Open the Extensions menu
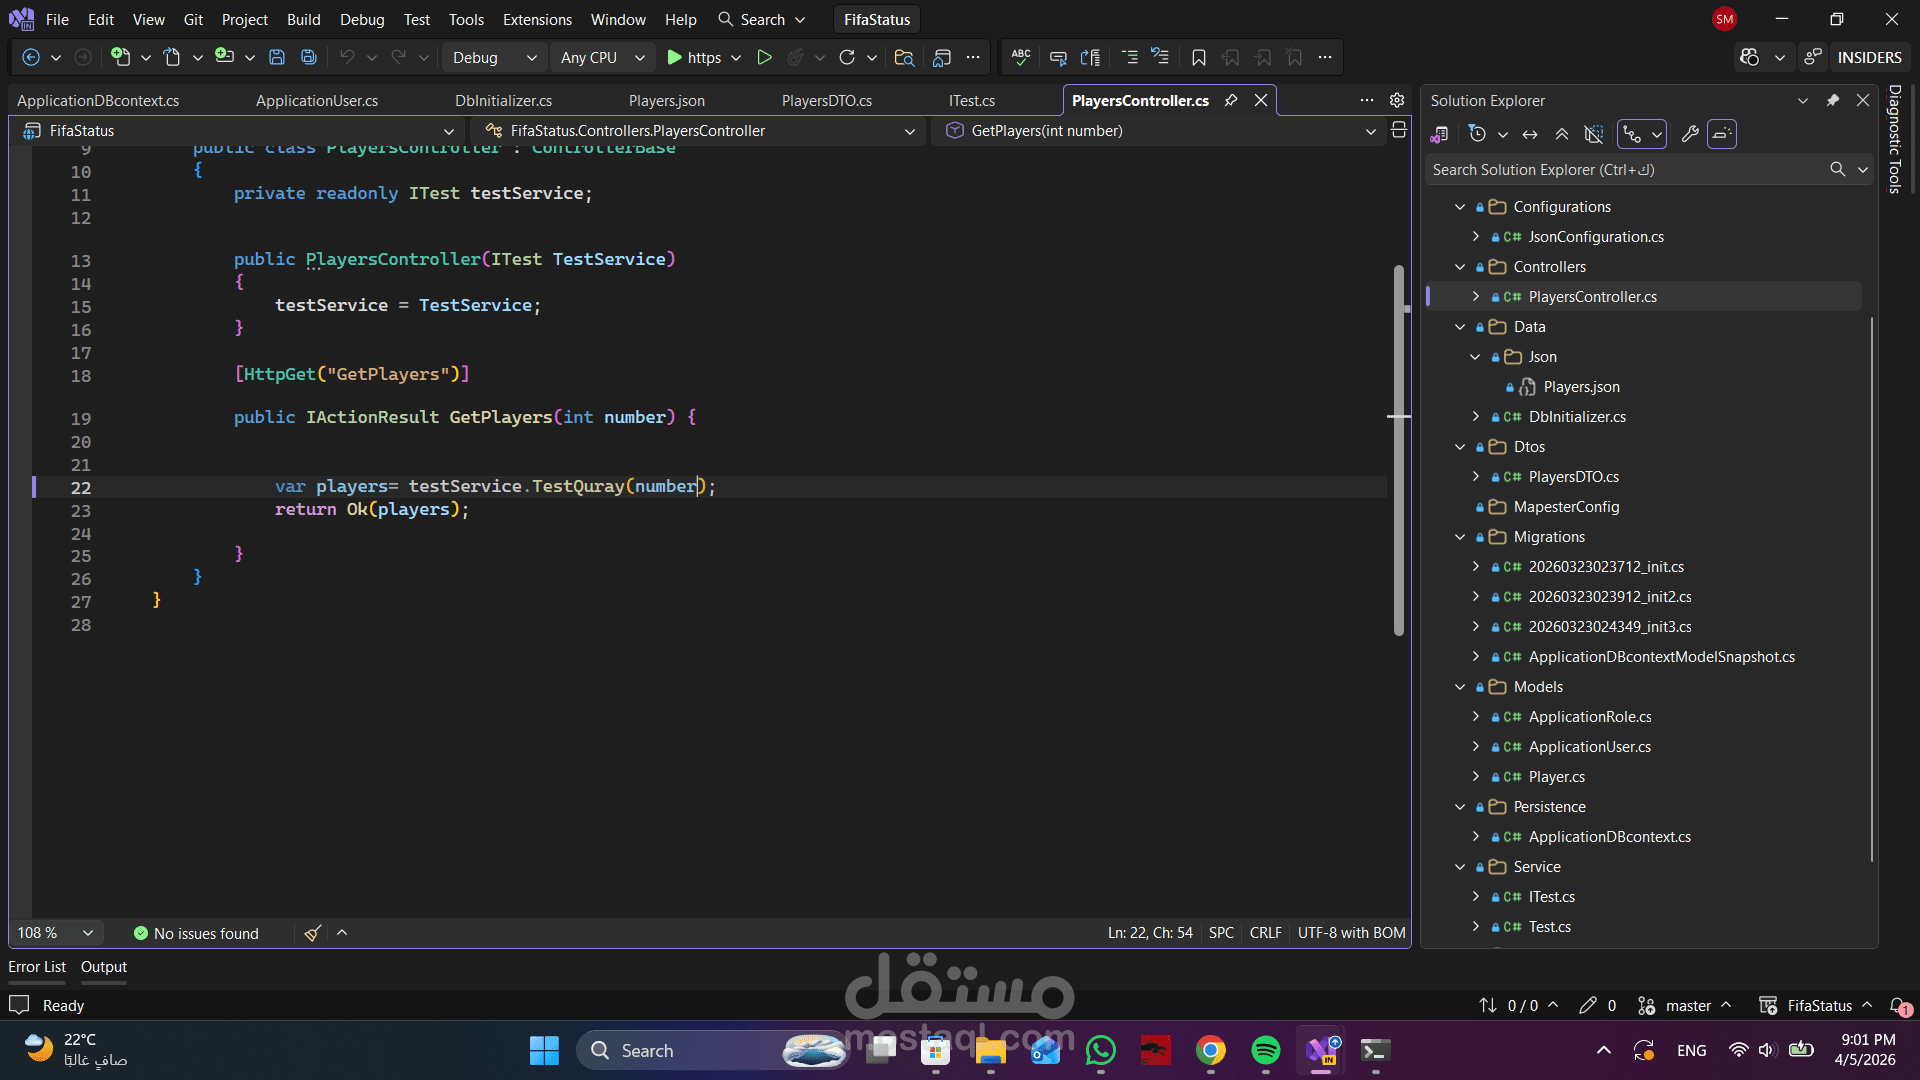 tap(537, 19)
